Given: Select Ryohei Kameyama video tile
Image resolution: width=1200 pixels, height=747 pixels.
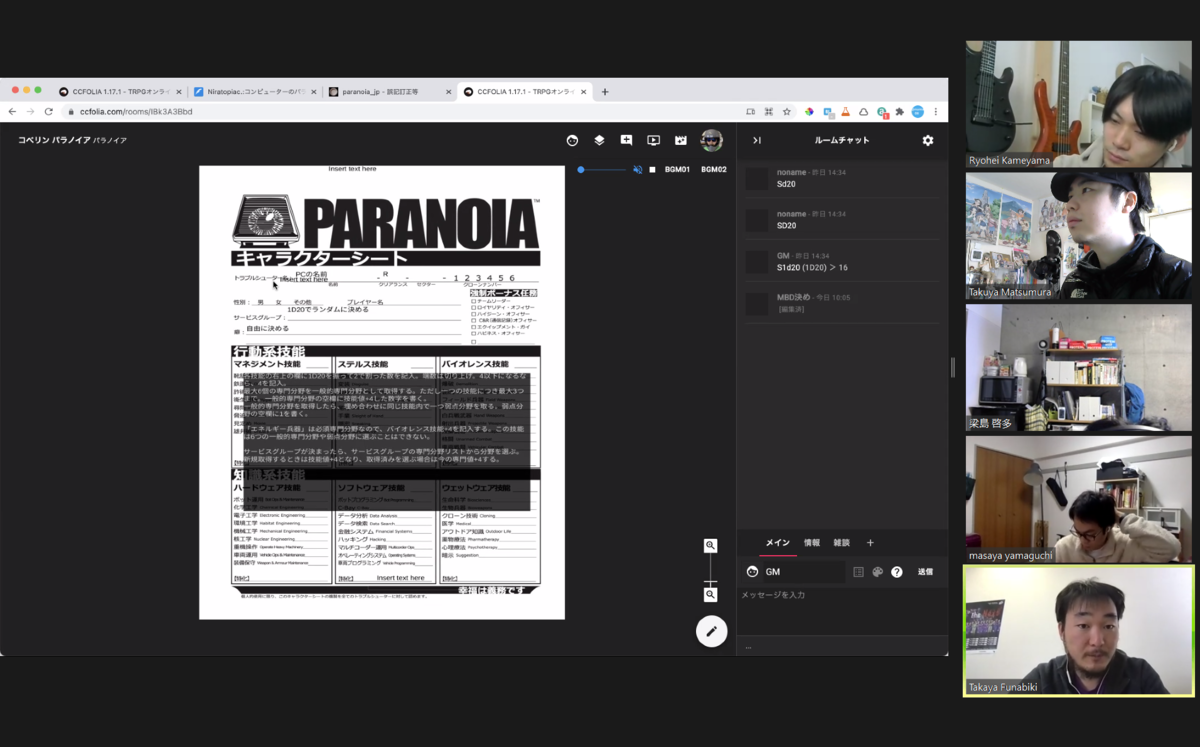Looking at the screenshot, I should [x=1078, y=104].
